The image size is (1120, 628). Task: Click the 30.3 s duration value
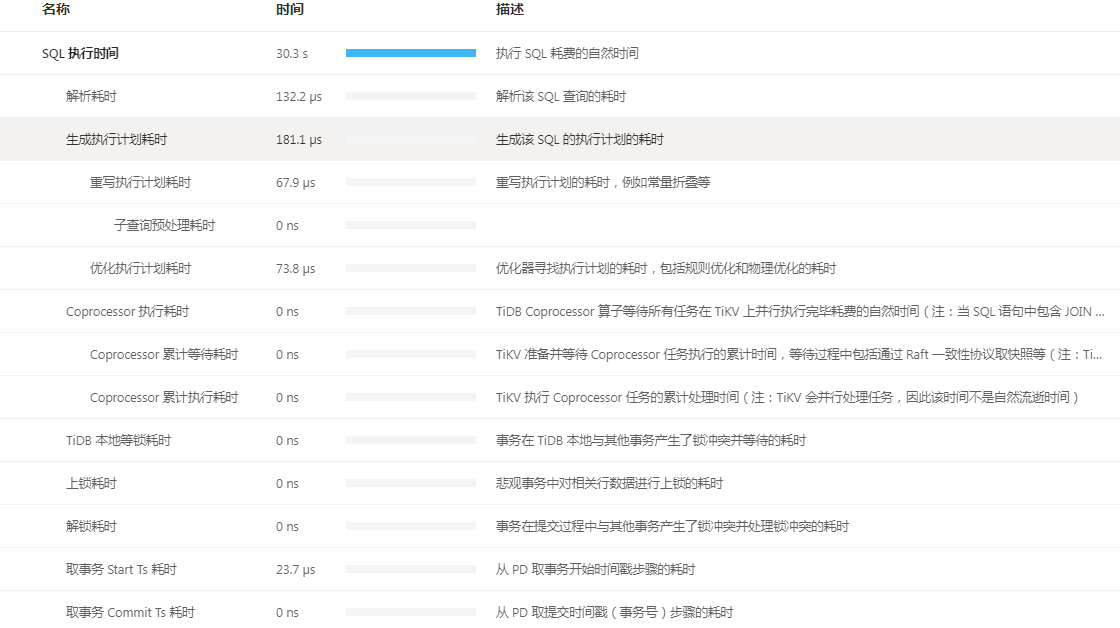tap(292, 53)
